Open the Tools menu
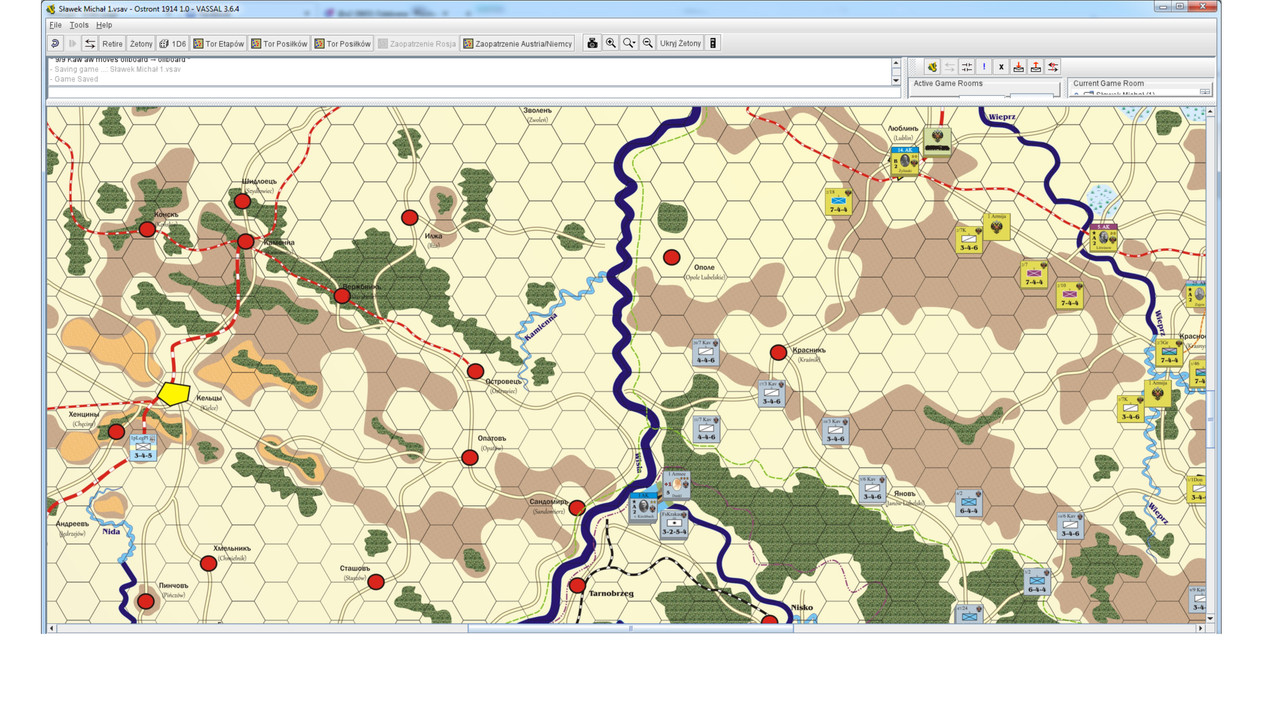This screenshot has height=709, width=1280. [79, 25]
